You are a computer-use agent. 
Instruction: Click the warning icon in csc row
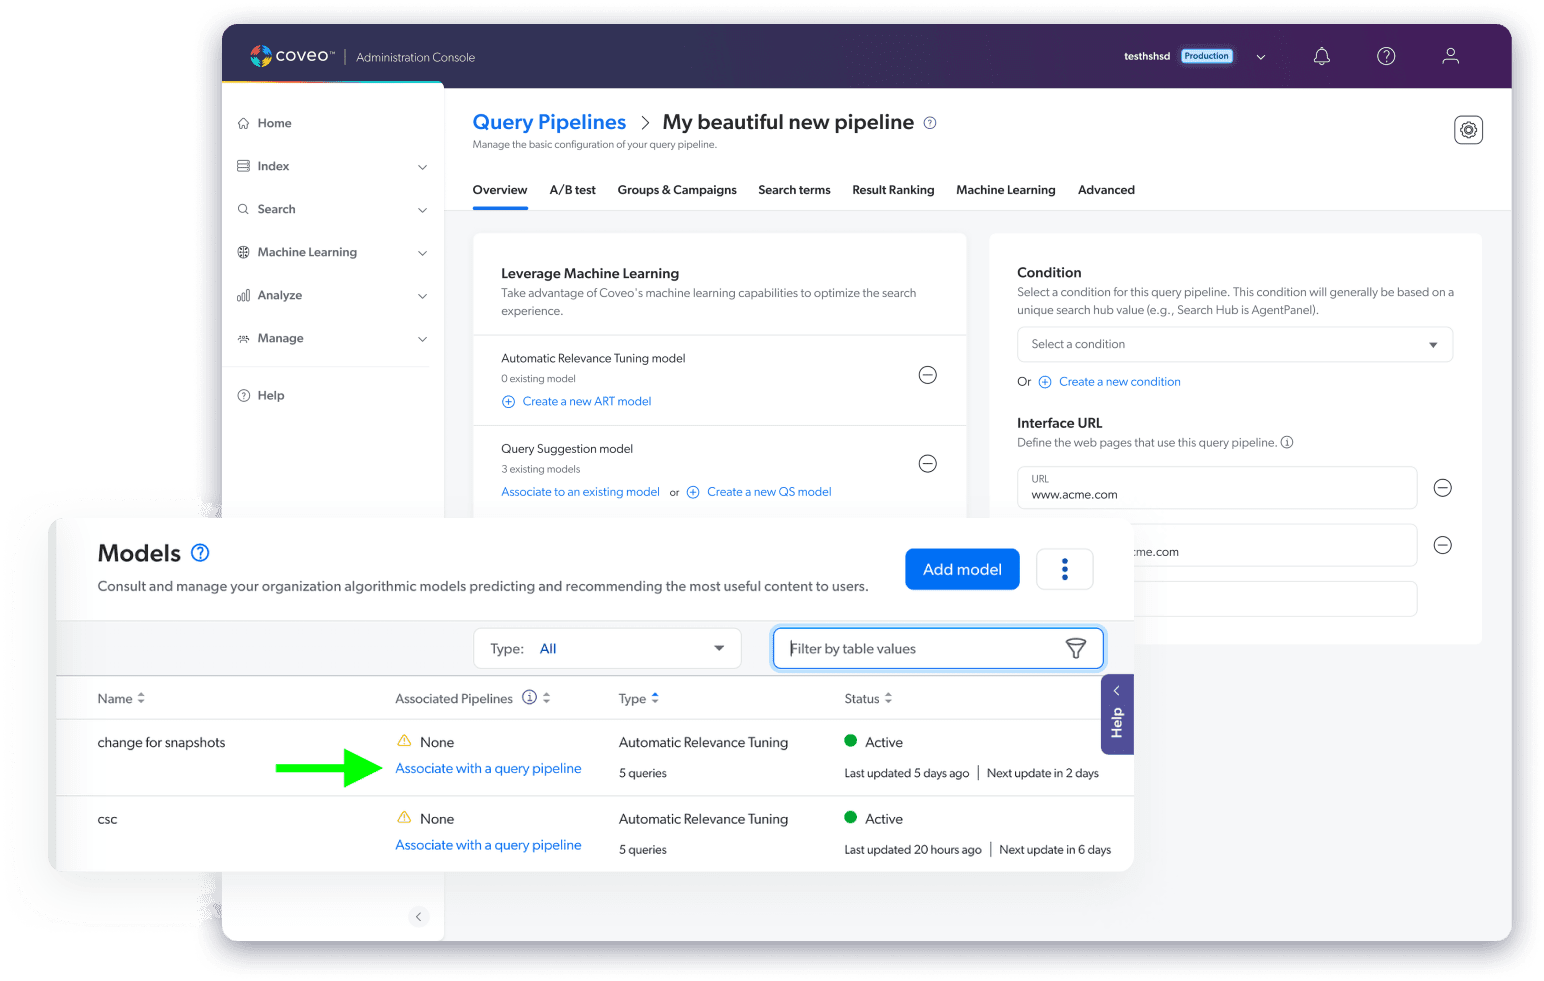pyautogui.click(x=404, y=818)
